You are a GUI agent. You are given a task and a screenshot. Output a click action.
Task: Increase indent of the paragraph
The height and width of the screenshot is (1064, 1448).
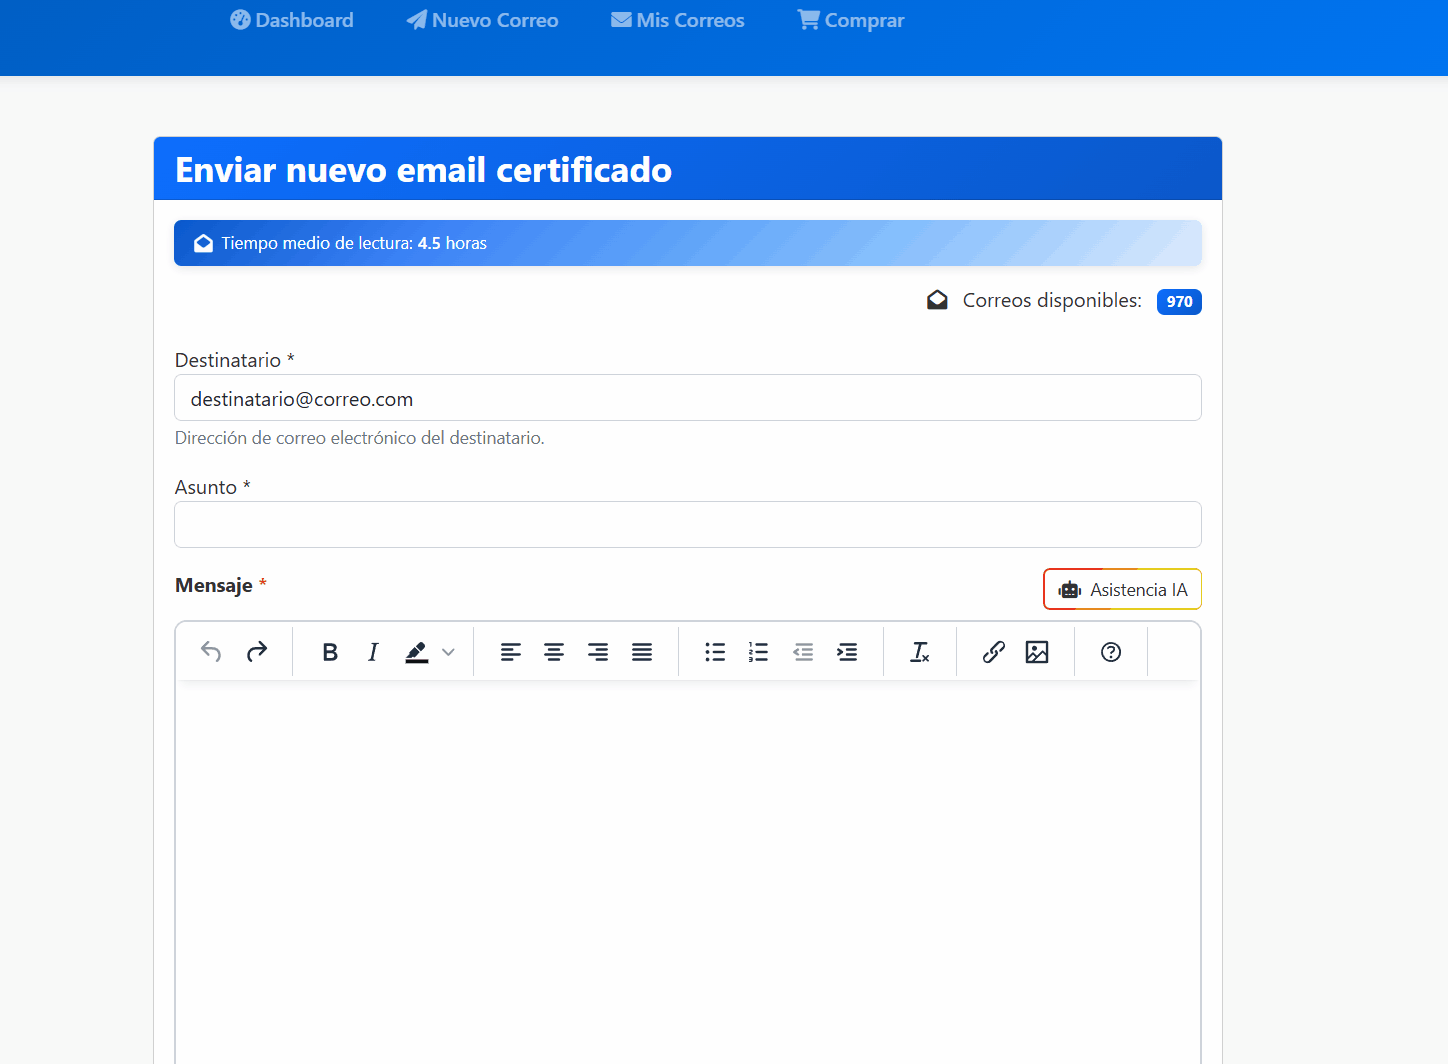(847, 652)
